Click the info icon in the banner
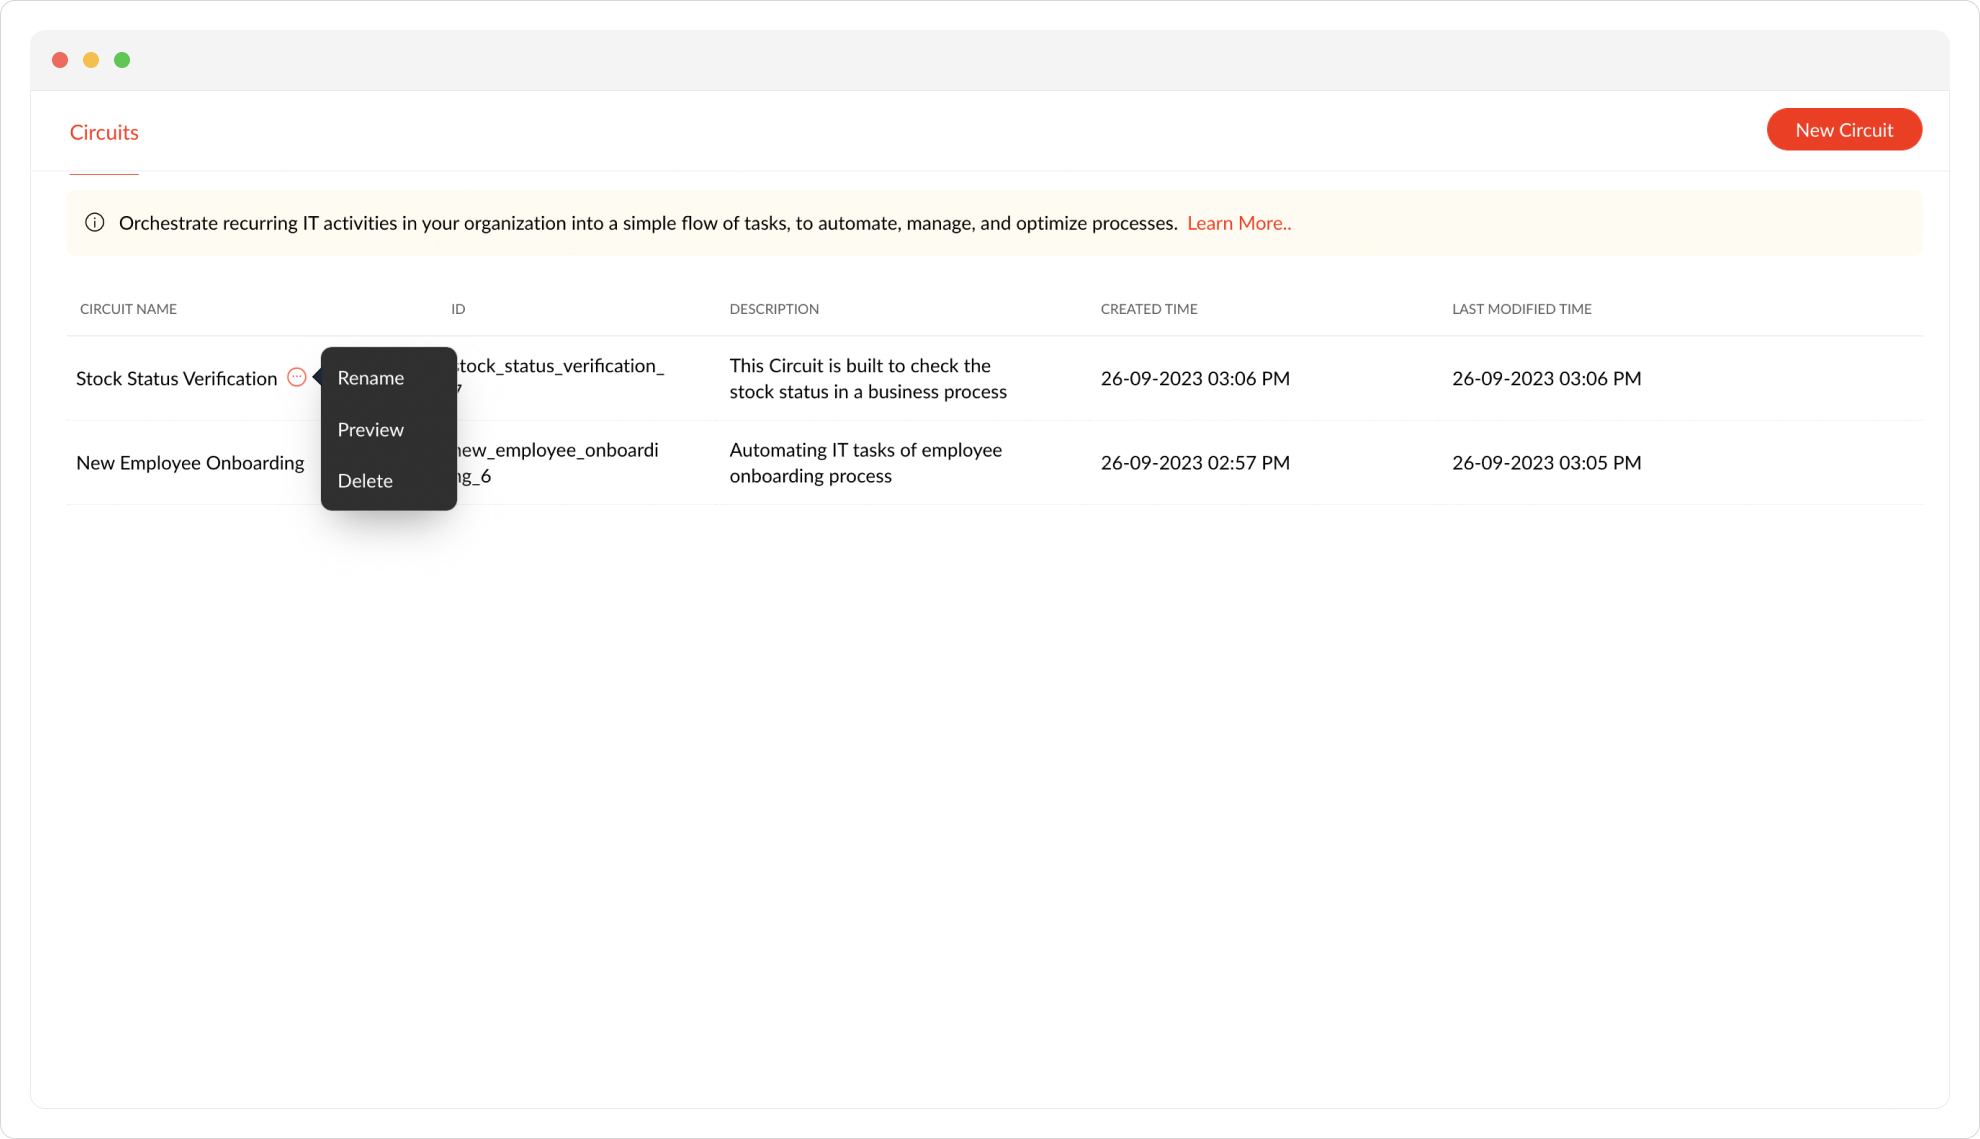Screen dimensions: 1980x1139 pyautogui.click(x=95, y=223)
